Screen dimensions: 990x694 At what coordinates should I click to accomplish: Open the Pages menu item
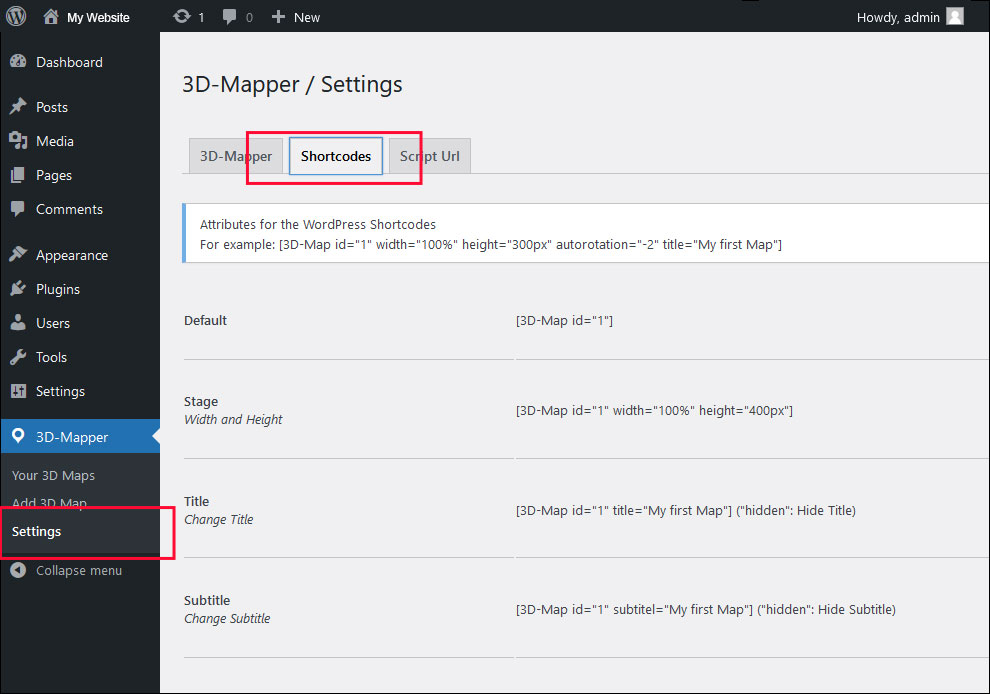click(x=54, y=176)
